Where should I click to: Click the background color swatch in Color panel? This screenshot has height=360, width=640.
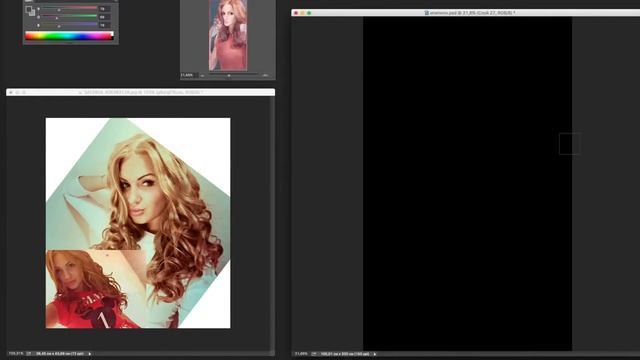click(x=32, y=12)
